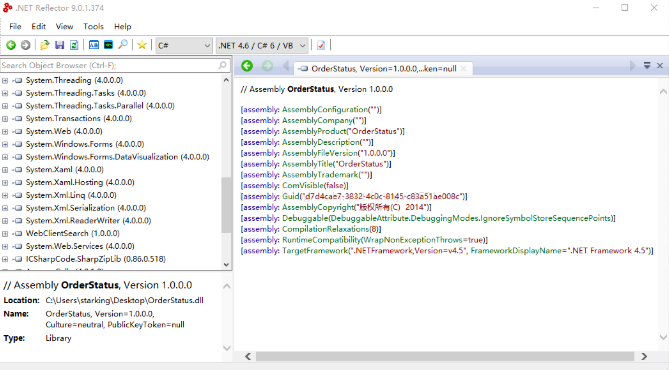Open the Help menu
This screenshot has width=669, height=370.
123,26
